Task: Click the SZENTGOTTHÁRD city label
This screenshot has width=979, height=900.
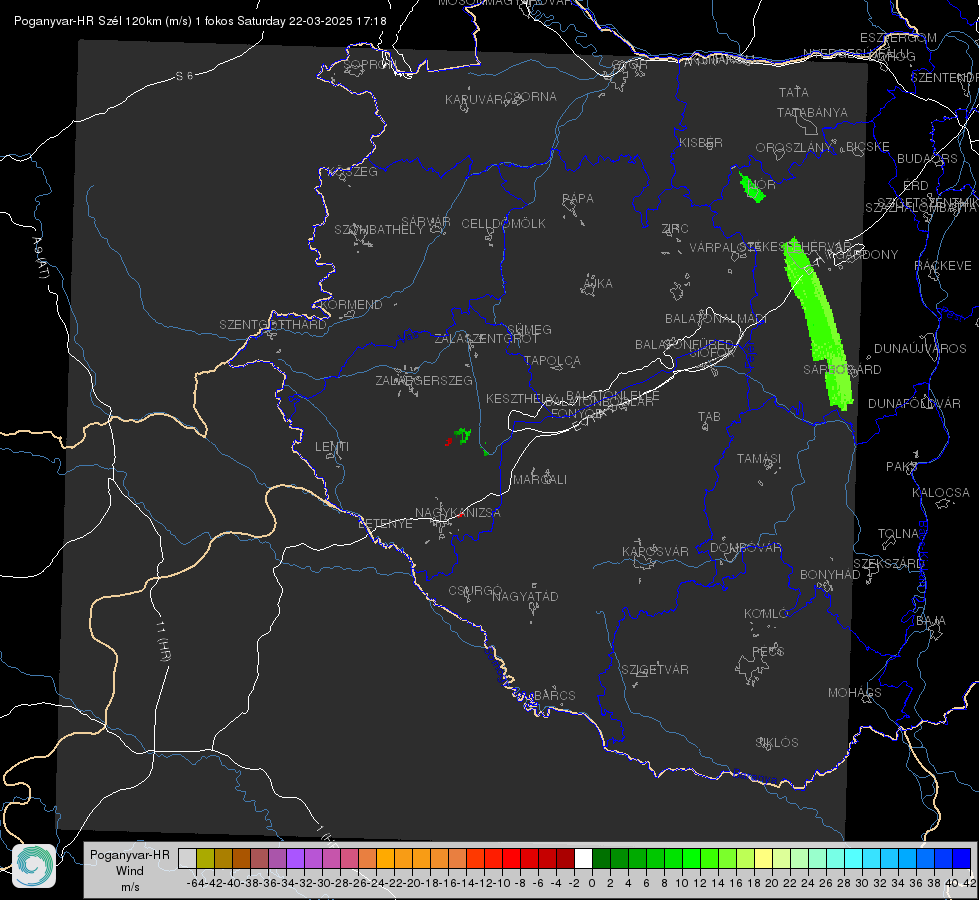Action: point(273,325)
